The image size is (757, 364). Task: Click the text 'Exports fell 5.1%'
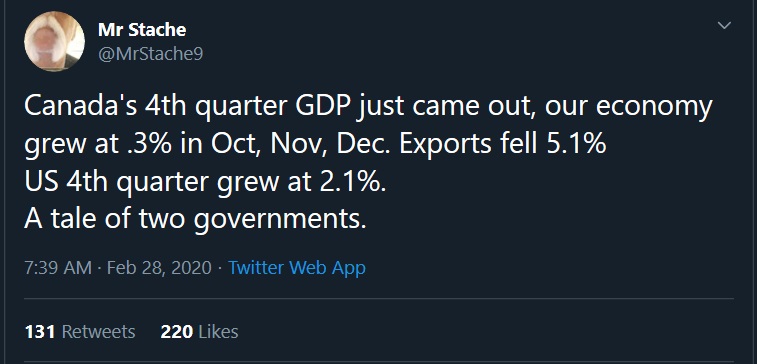tap(503, 143)
